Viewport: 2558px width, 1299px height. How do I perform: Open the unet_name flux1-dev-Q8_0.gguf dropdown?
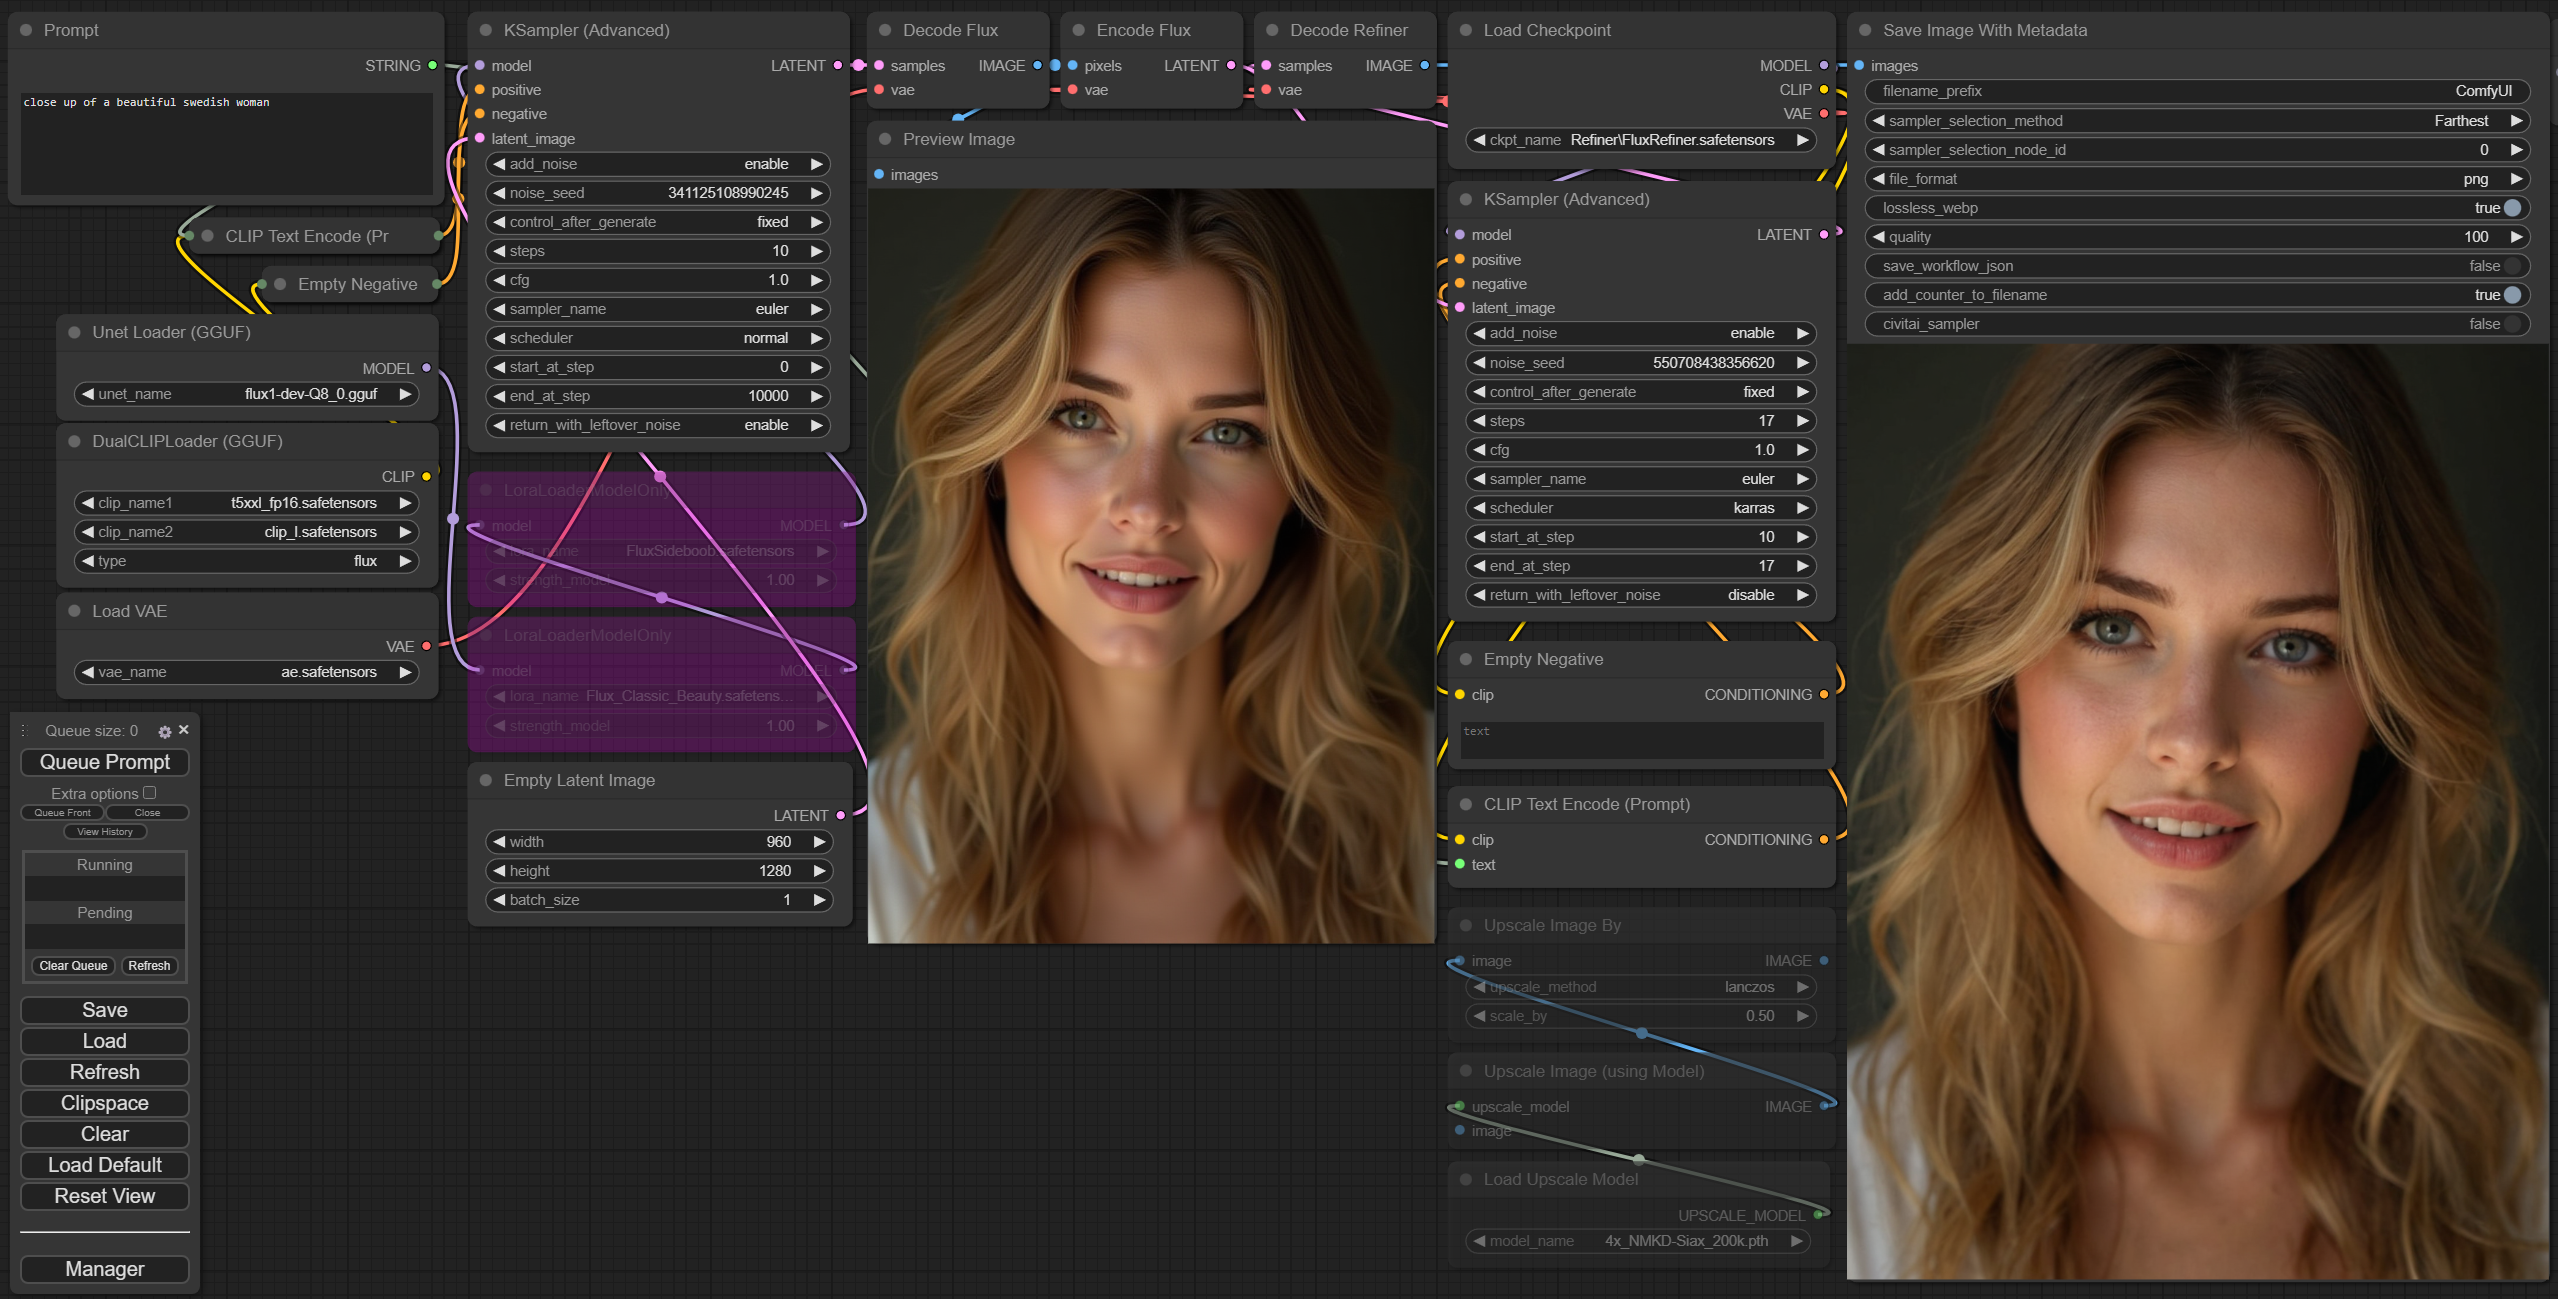point(310,394)
